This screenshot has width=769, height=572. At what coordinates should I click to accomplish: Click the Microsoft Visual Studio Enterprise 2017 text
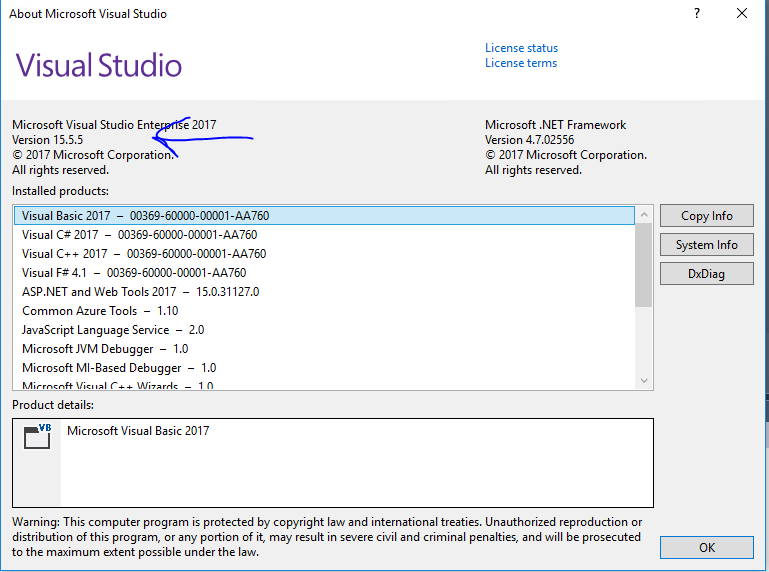[x=114, y=125]
